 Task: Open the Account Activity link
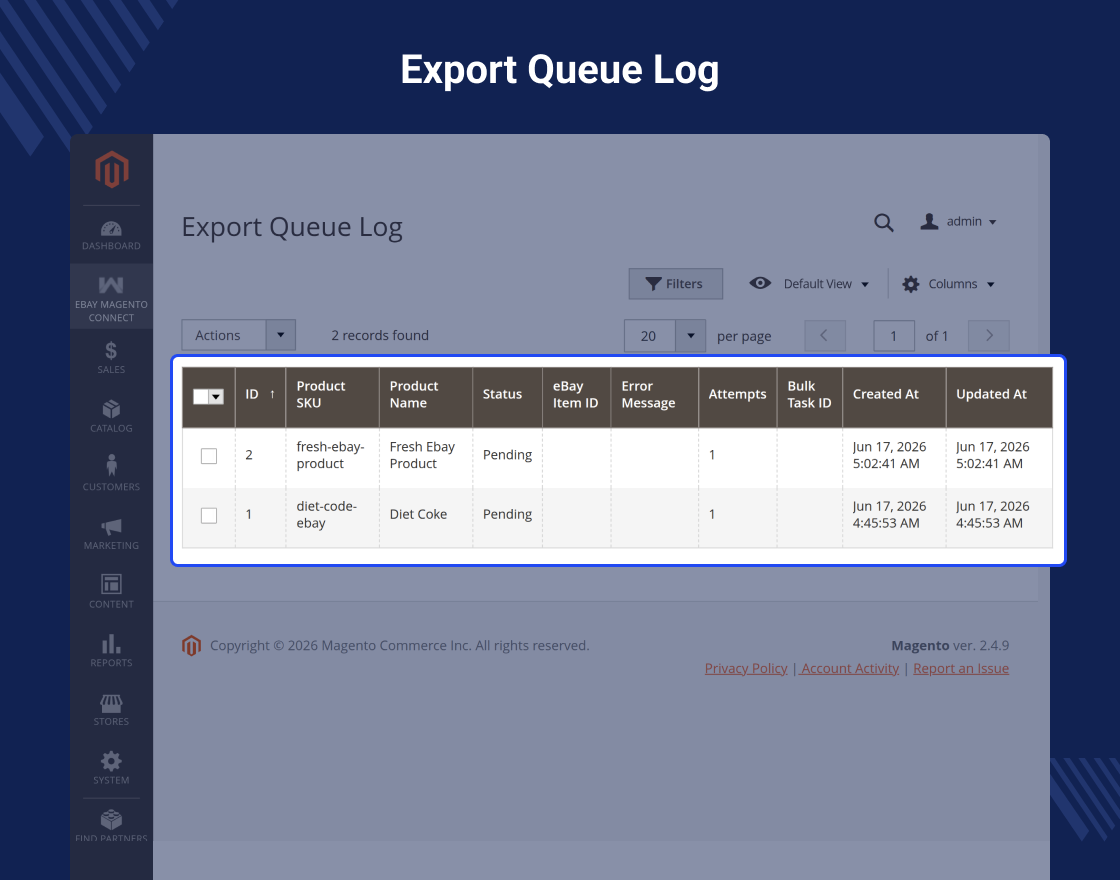pyautogui.click(x=849, y=669)
